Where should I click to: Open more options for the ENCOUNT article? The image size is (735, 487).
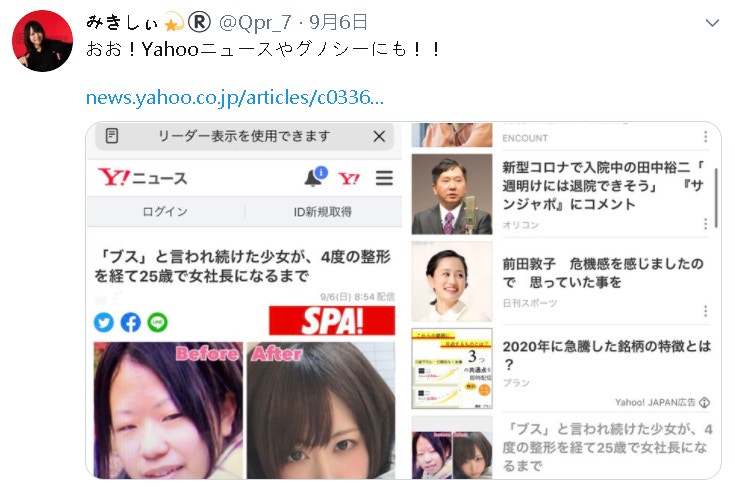pyautogui.click(x=705, y=136)
